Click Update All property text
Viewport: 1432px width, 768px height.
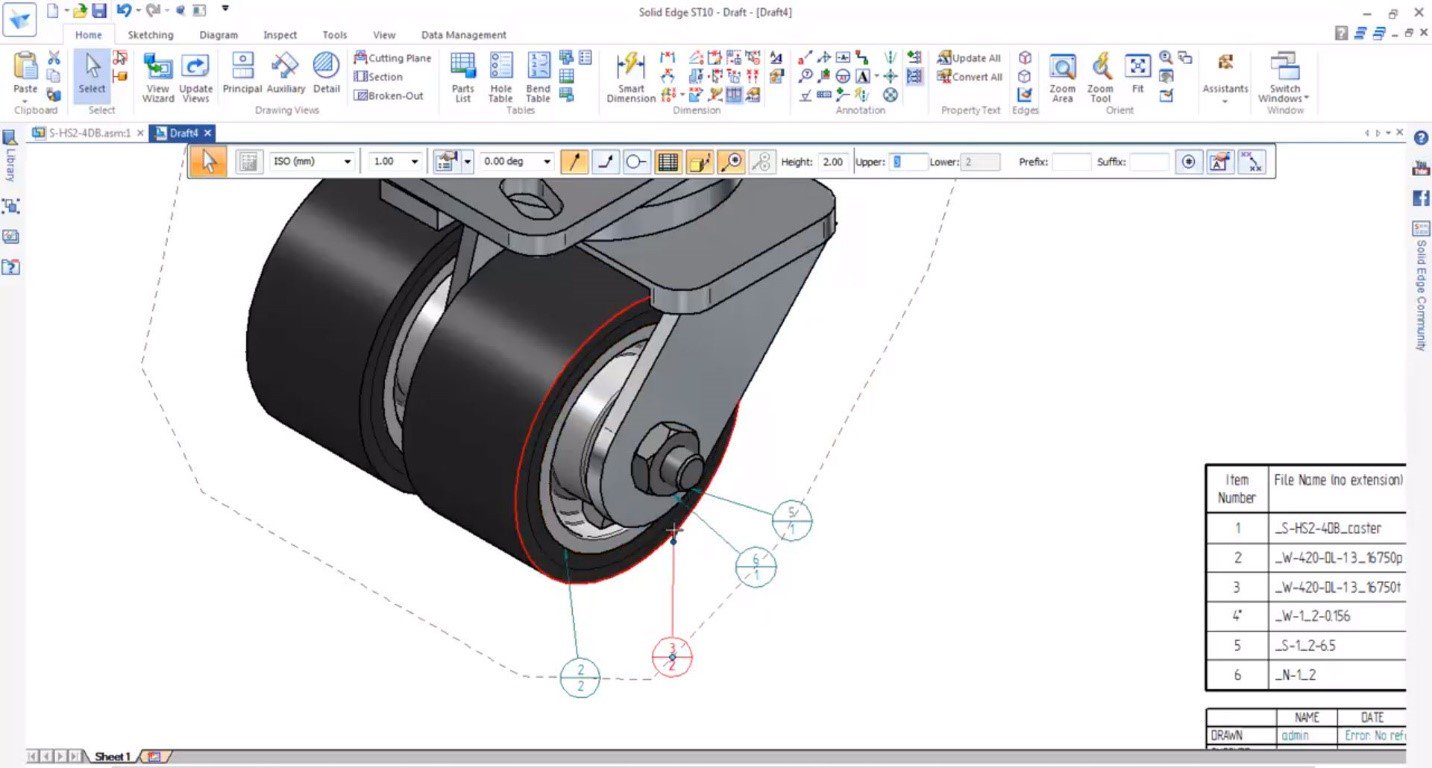pyautogui.click(x=968, y=58)
